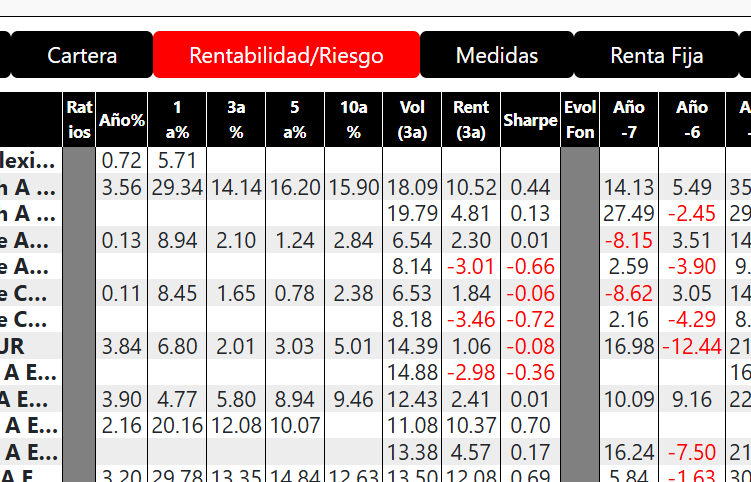The image size is (751, 482).
Task: Click the red -4.29 cell
Action: point(692,320)
